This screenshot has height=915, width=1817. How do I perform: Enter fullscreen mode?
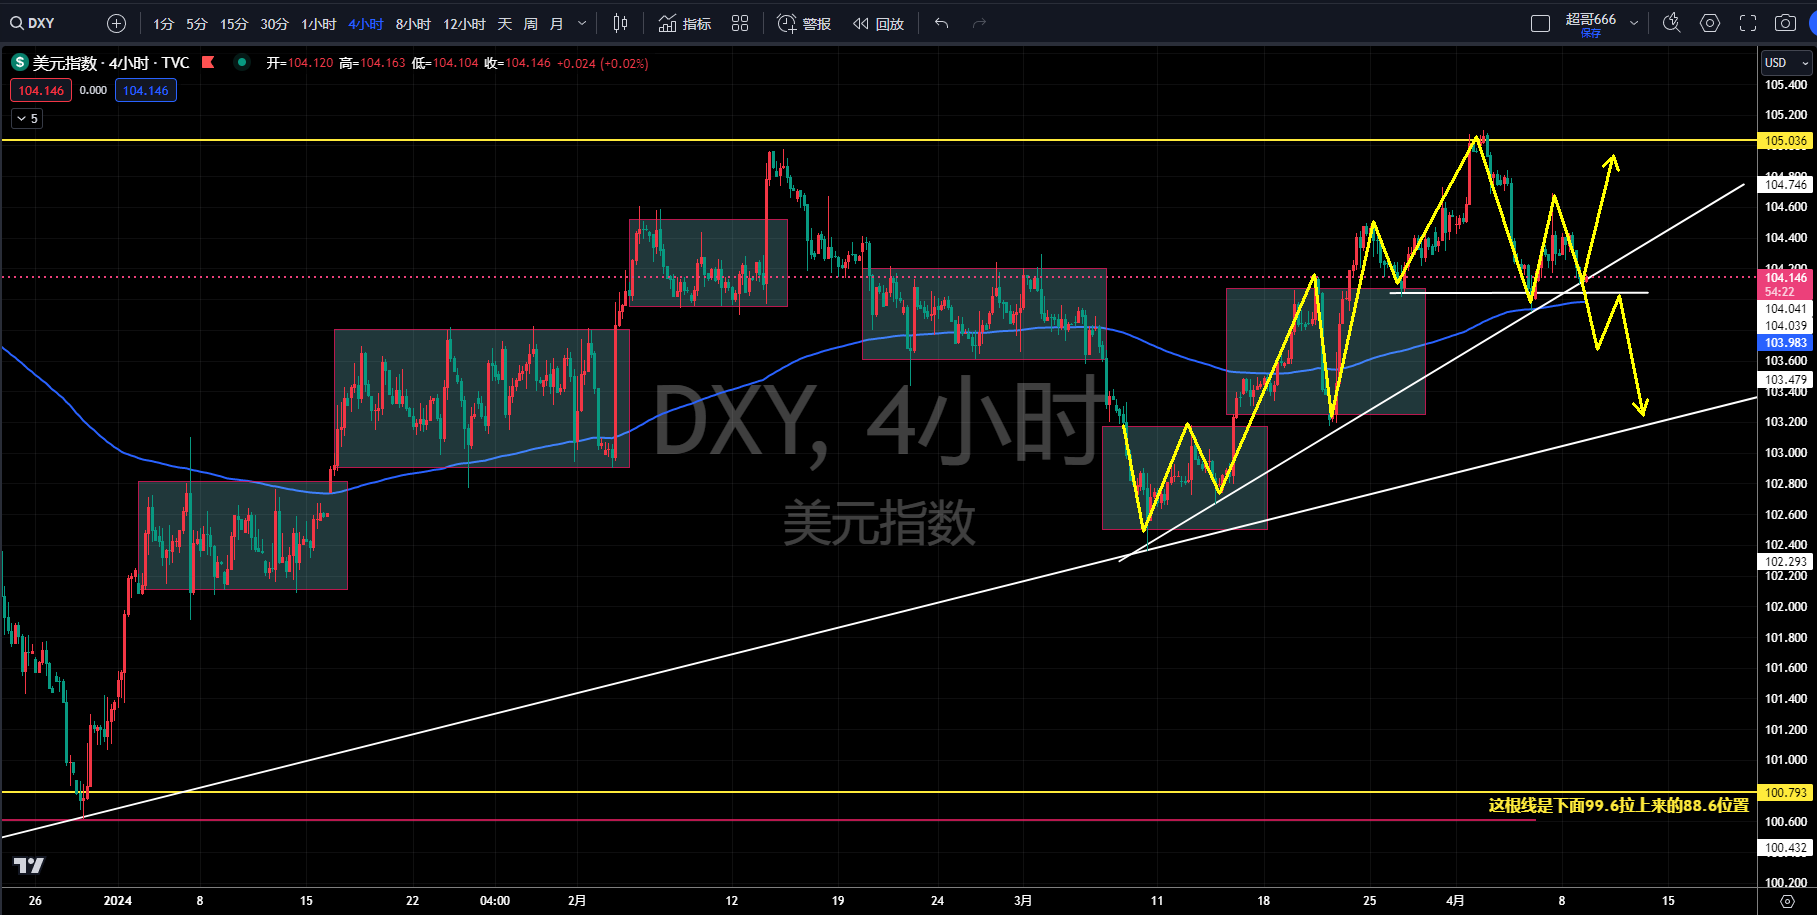(1748, 23)
